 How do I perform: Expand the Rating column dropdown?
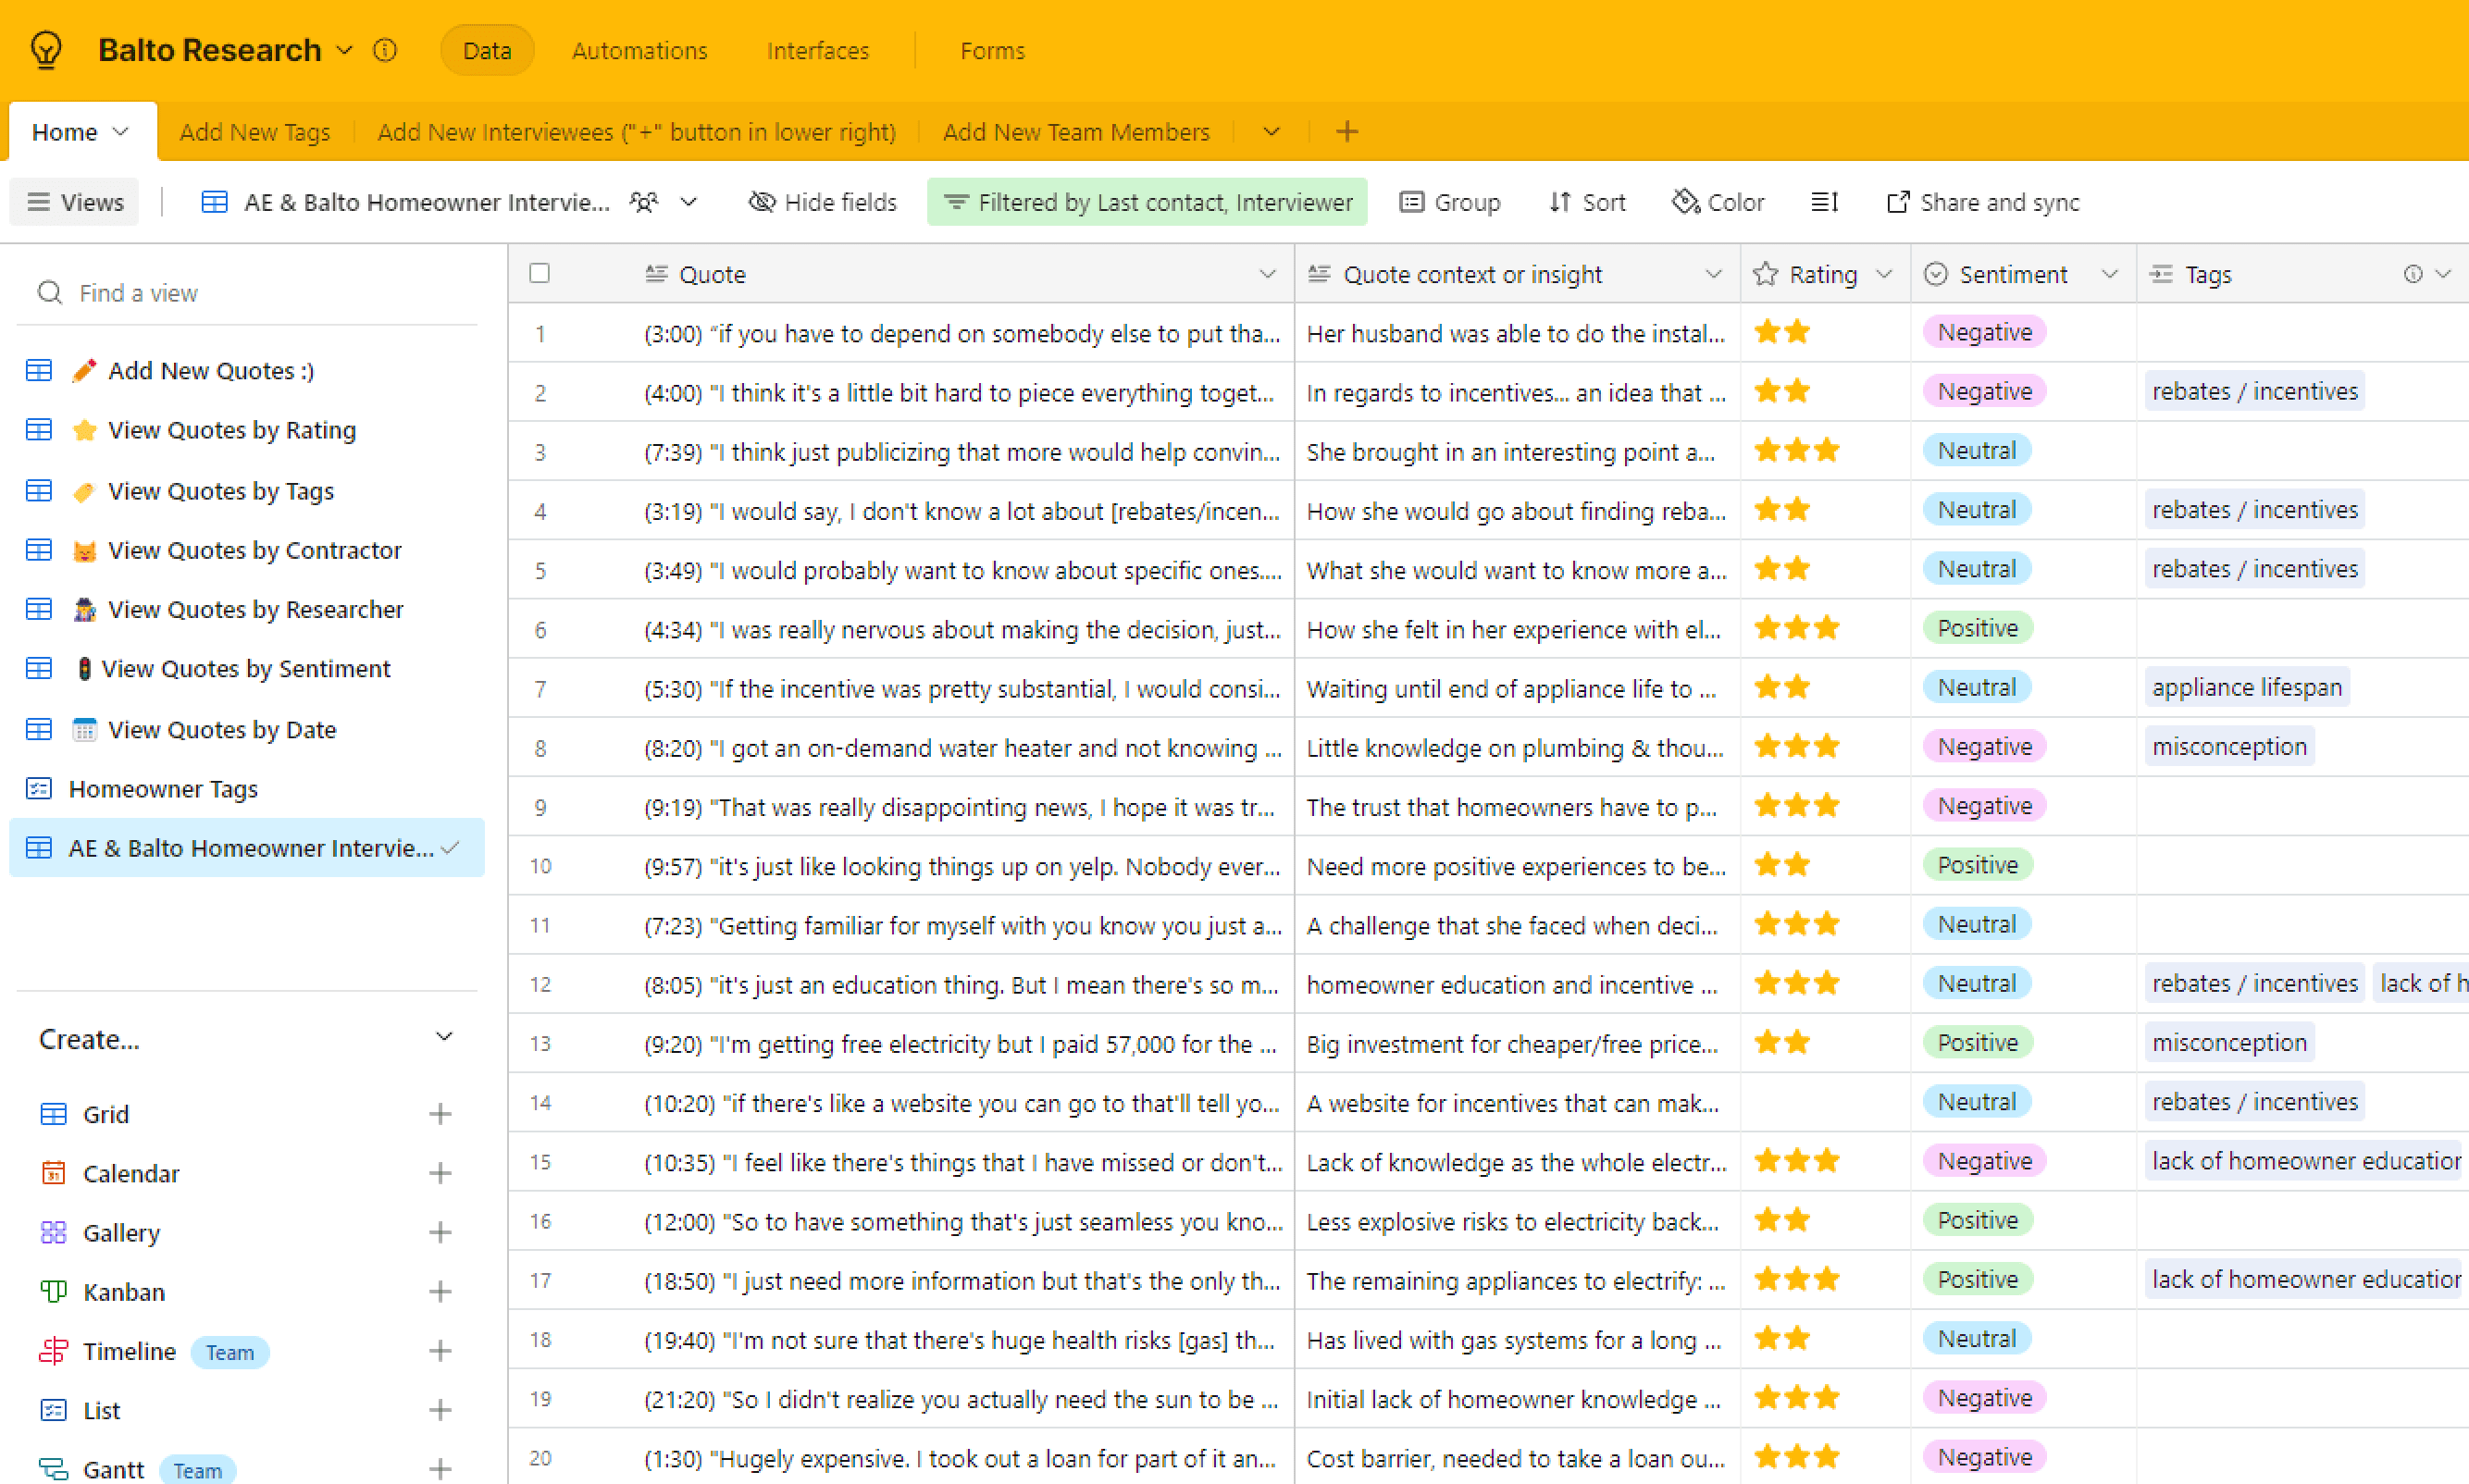pos(1884,274)
